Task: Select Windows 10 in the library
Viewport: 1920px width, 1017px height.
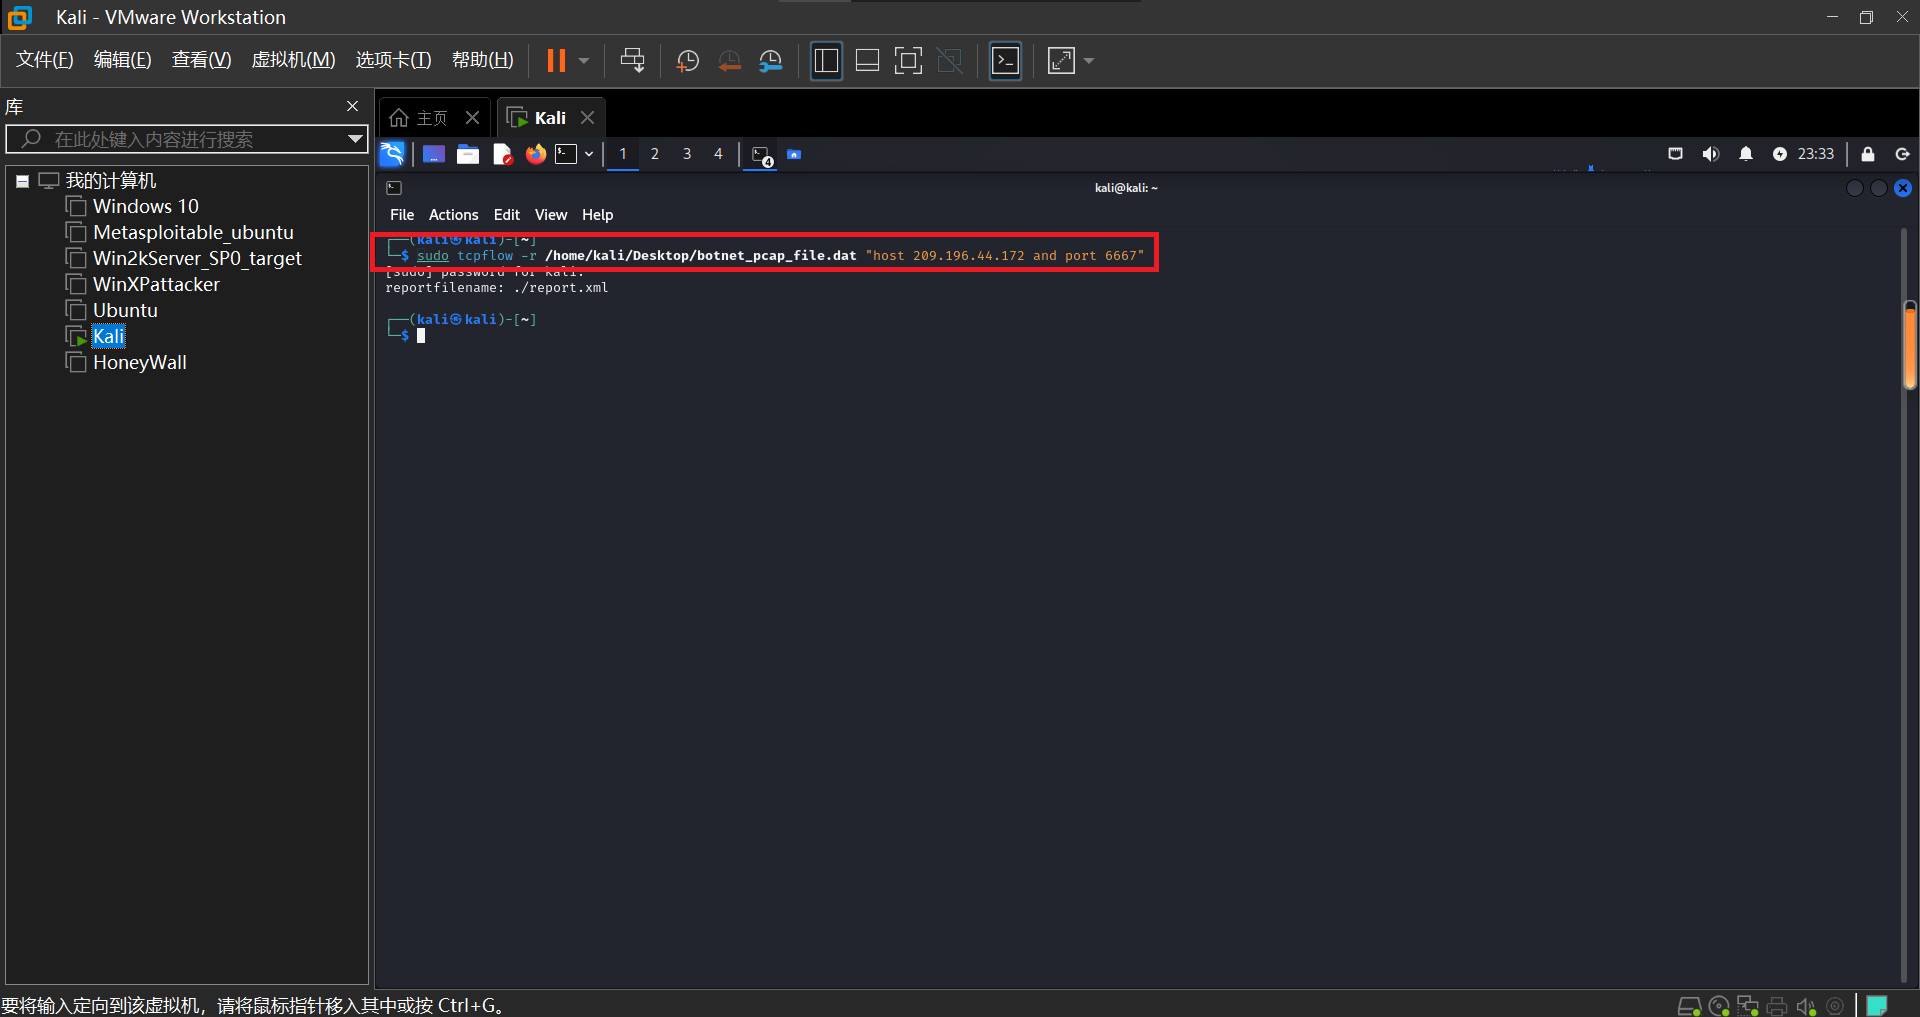Action: (146, 206)
